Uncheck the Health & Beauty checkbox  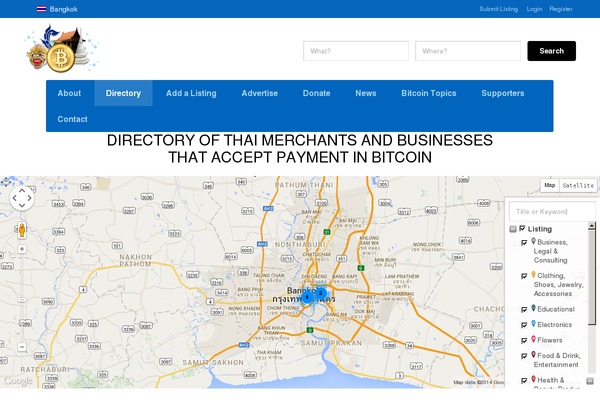(524, 380)
